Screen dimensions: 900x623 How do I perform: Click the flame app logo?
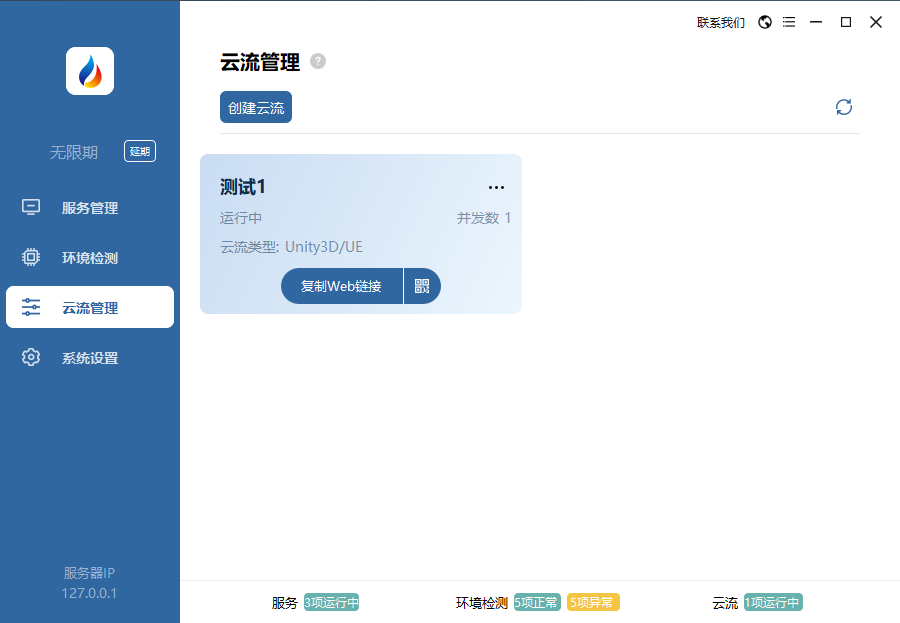(x=90, y=71)
